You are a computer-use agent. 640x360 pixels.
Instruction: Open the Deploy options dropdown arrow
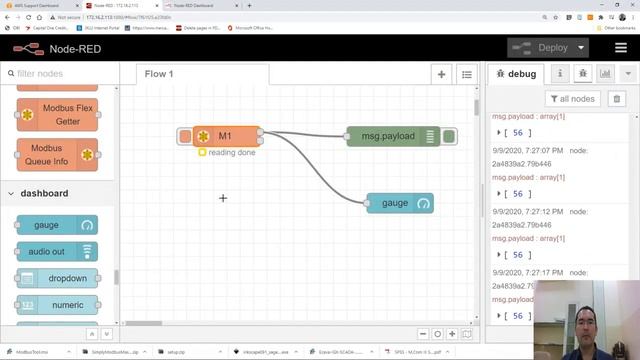point(581,48)
